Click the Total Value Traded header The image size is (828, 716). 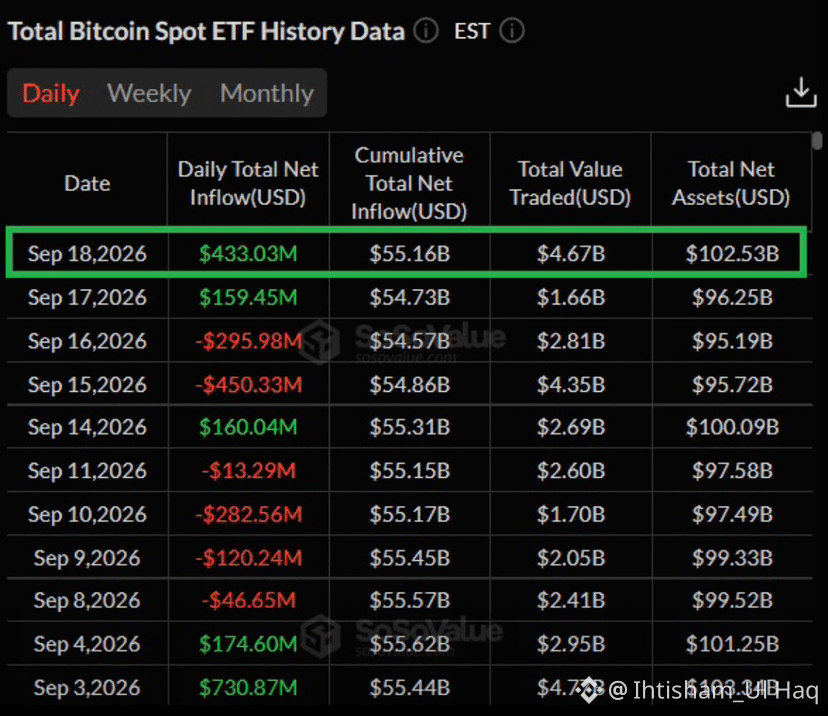(x=570, y=183)
